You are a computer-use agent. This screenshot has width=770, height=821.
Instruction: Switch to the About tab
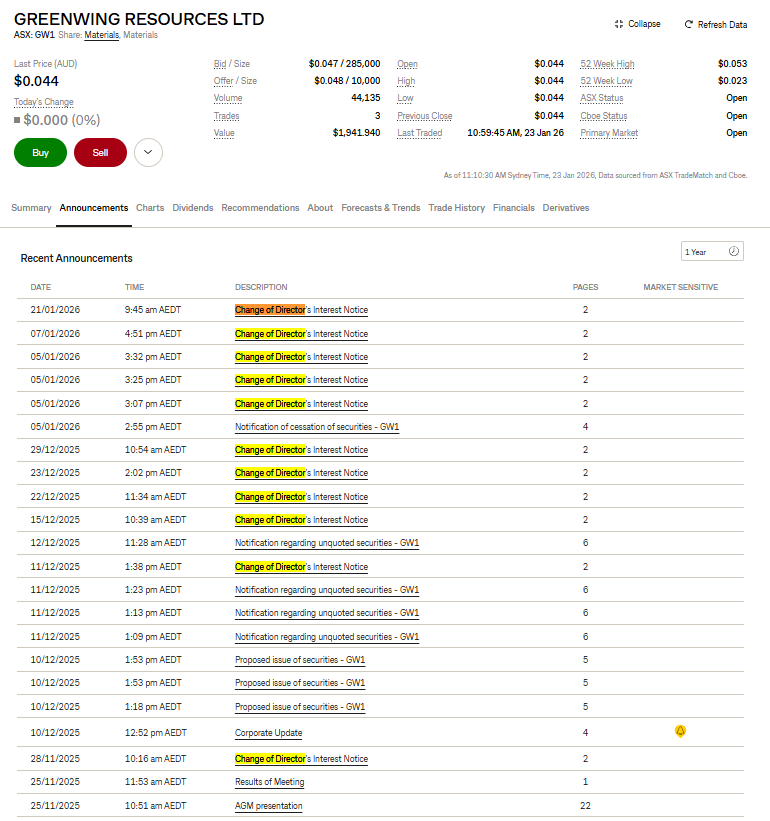[320, 208]
